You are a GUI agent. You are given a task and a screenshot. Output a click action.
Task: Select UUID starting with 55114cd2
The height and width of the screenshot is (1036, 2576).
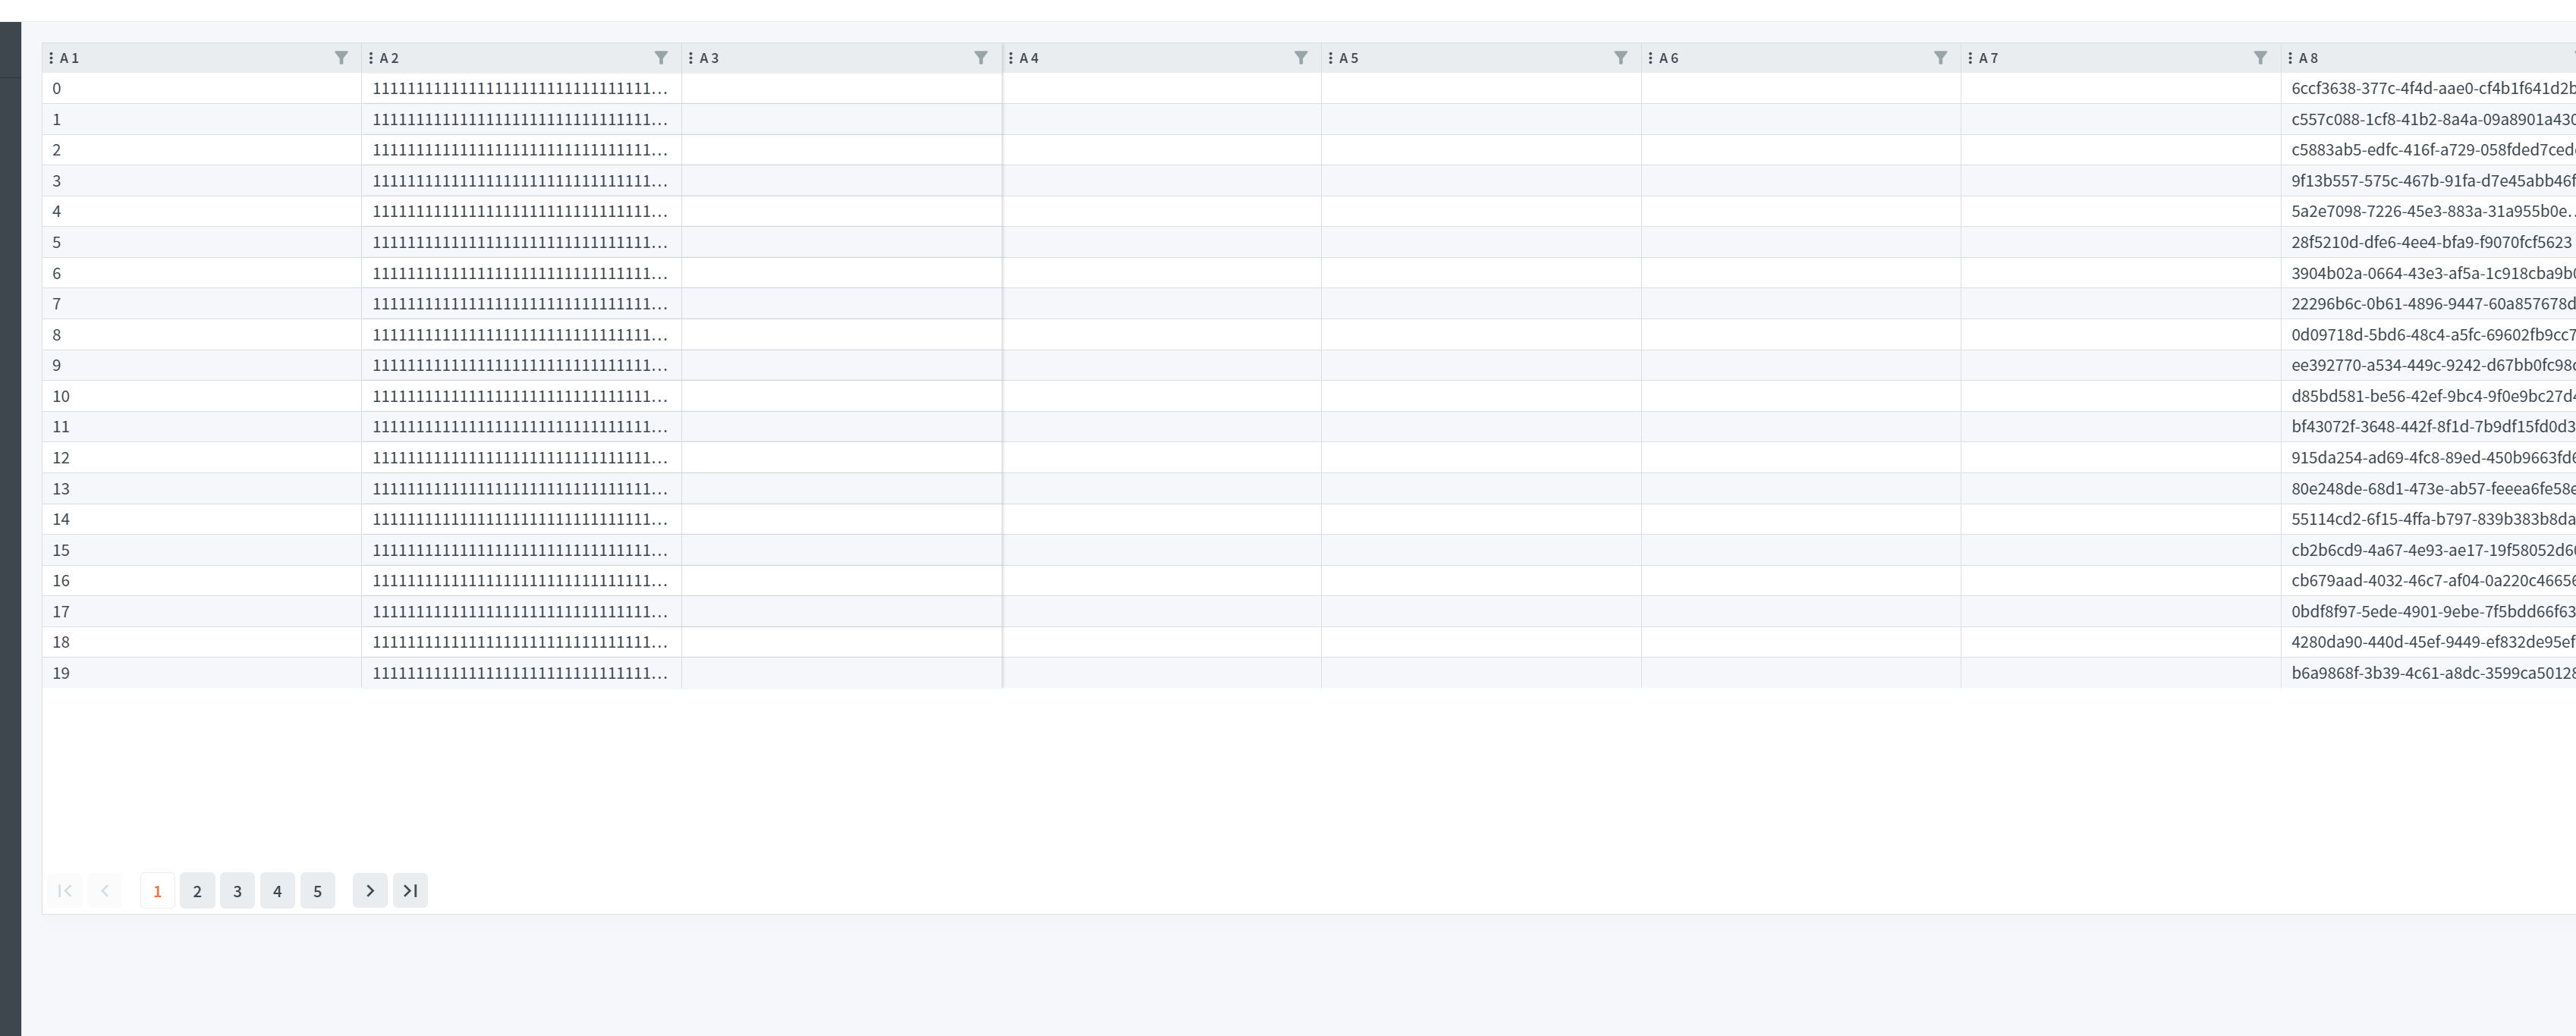coord(2433,519)
